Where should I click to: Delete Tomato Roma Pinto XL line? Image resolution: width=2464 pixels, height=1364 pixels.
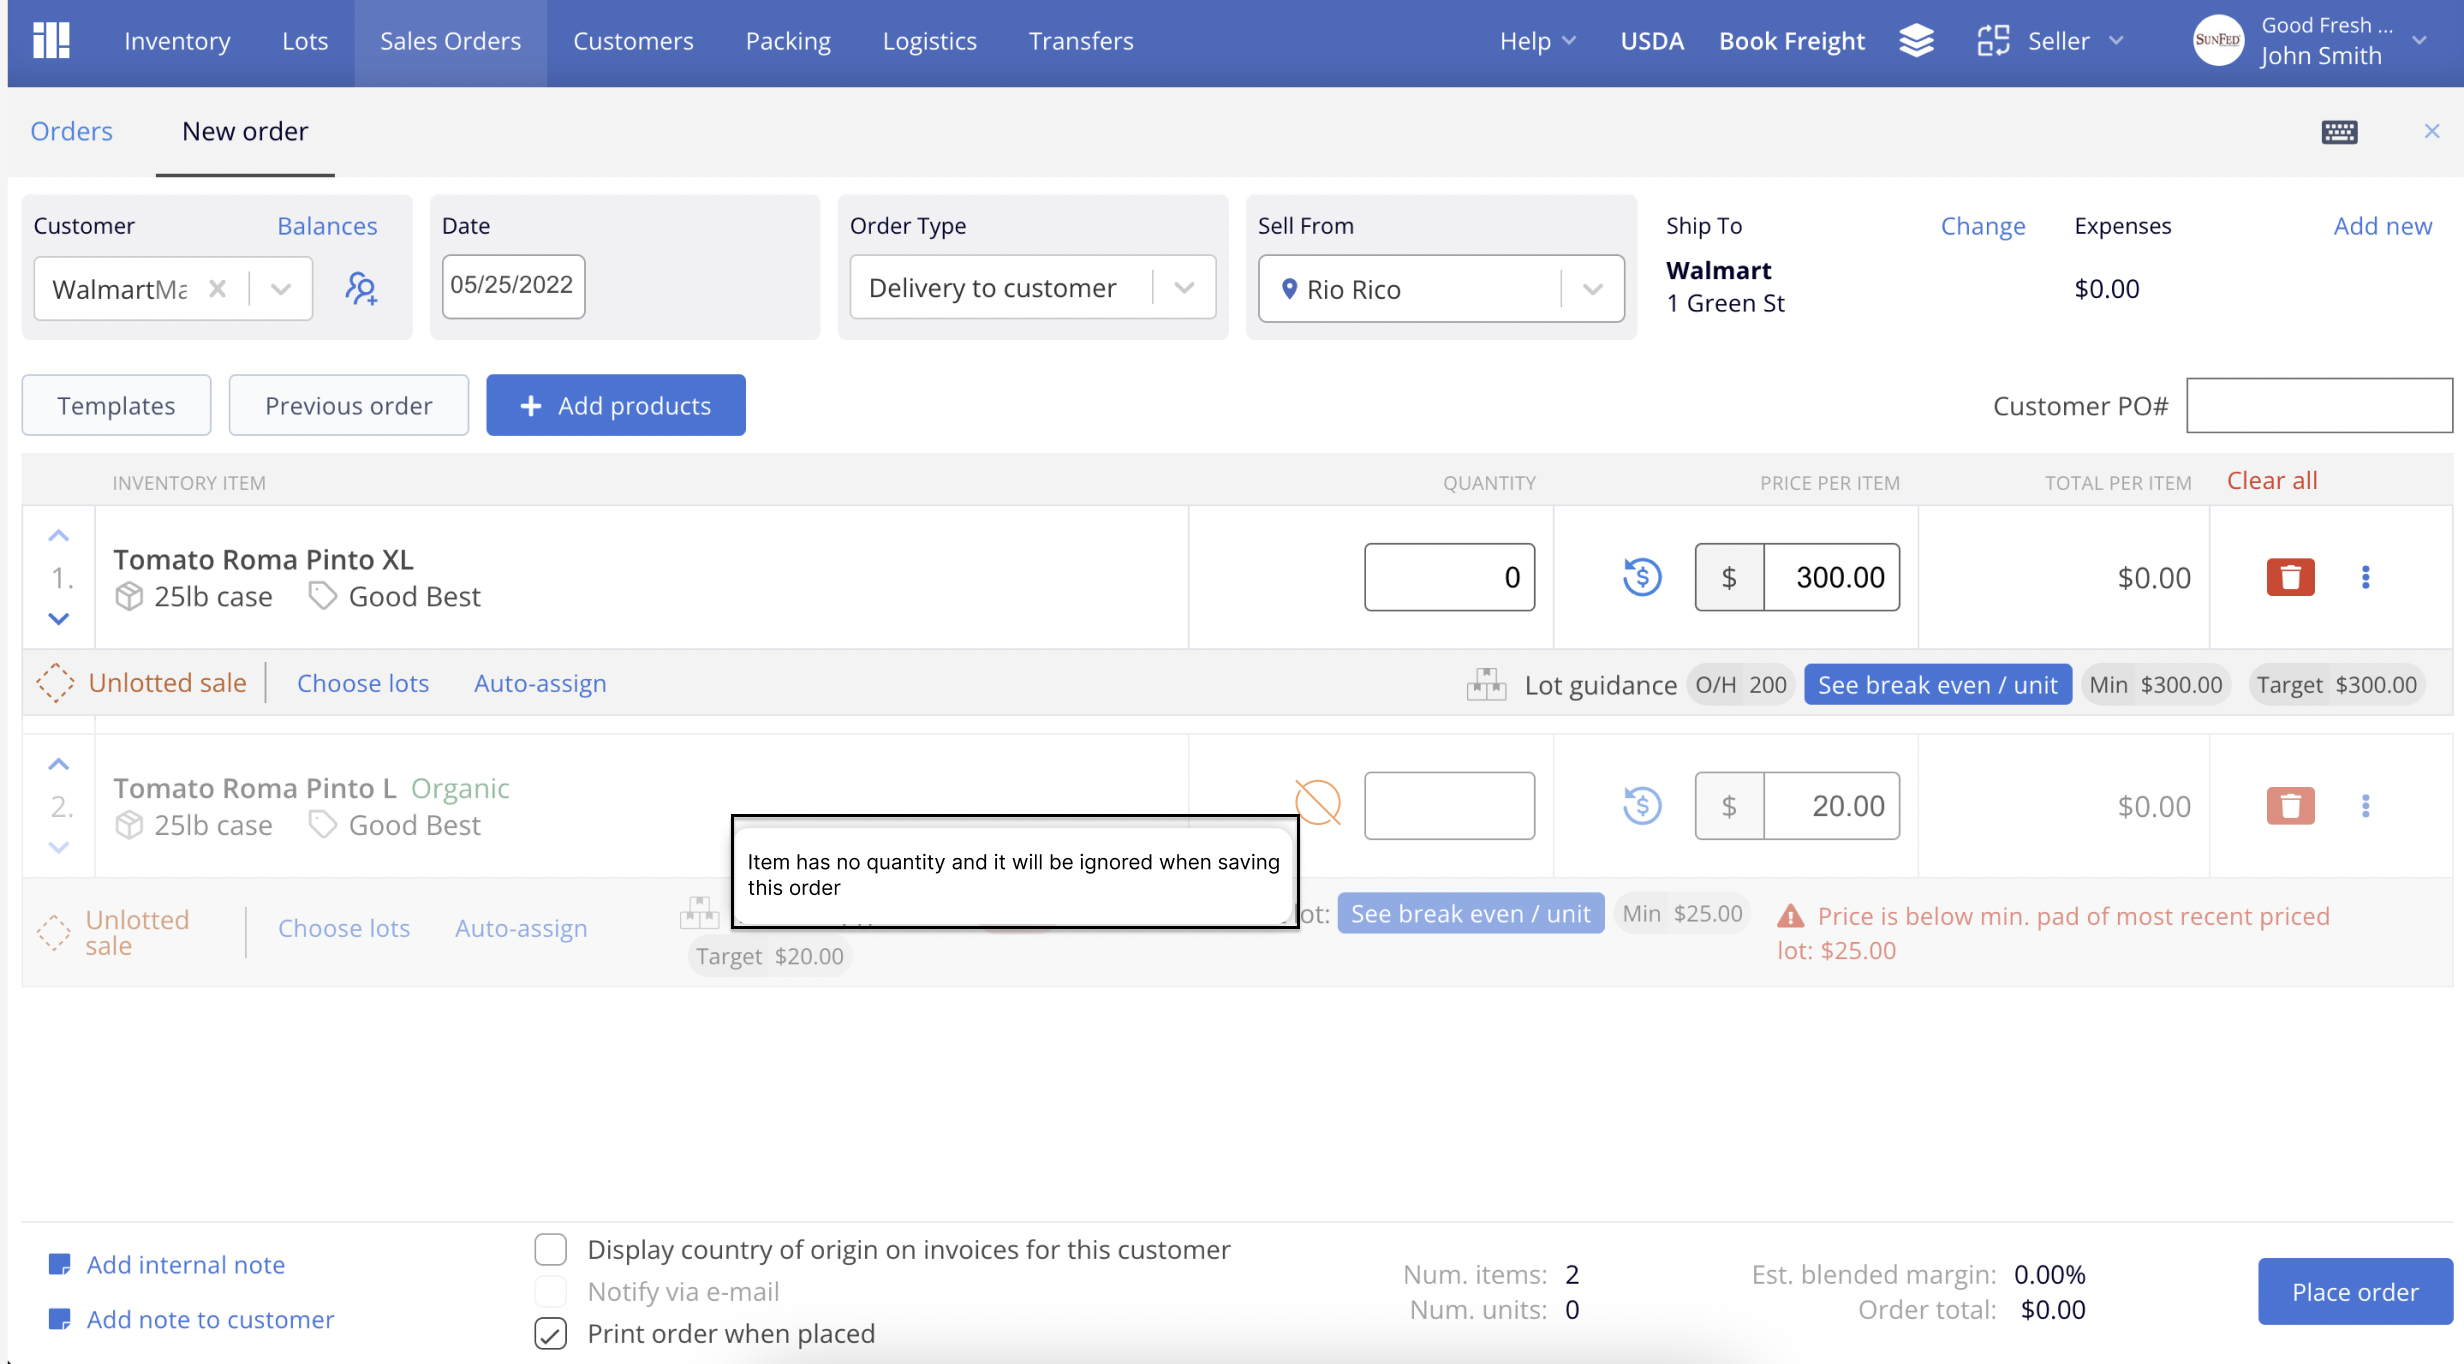[x=2290, y=577]
